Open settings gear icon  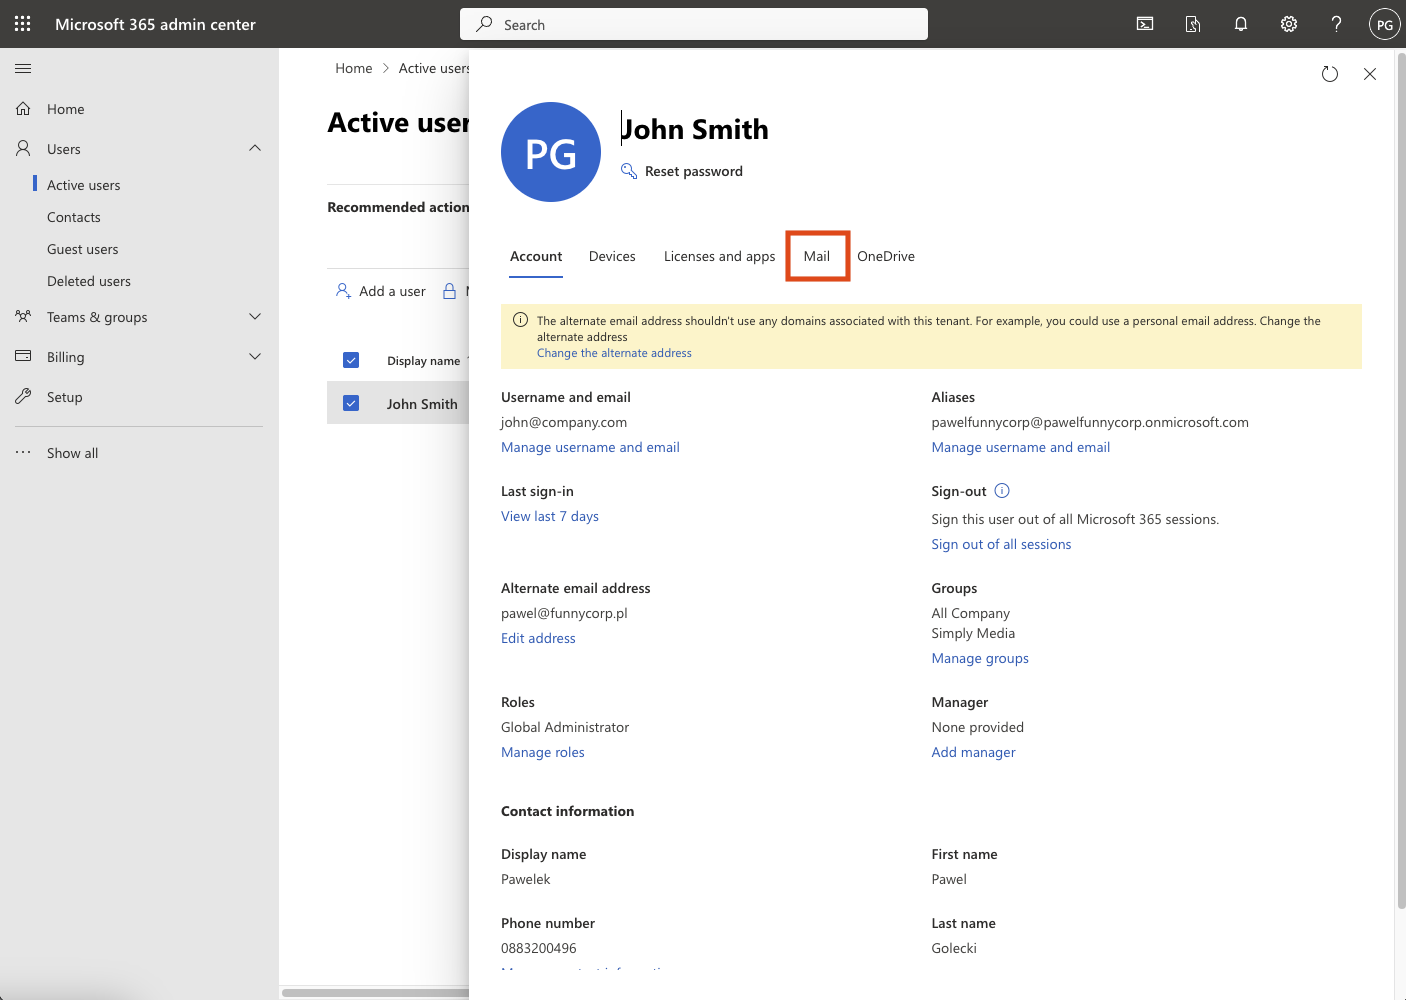[1289, 24]
